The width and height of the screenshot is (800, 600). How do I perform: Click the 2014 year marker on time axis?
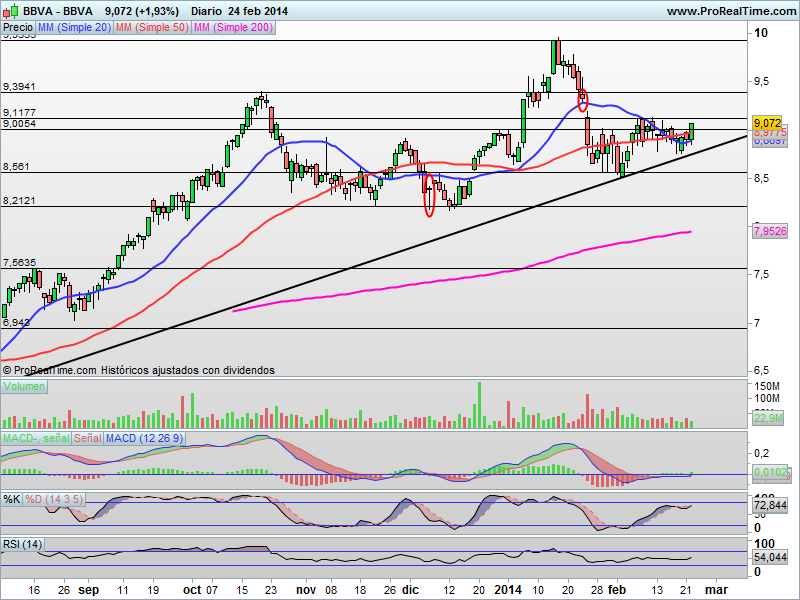point(508,590)
